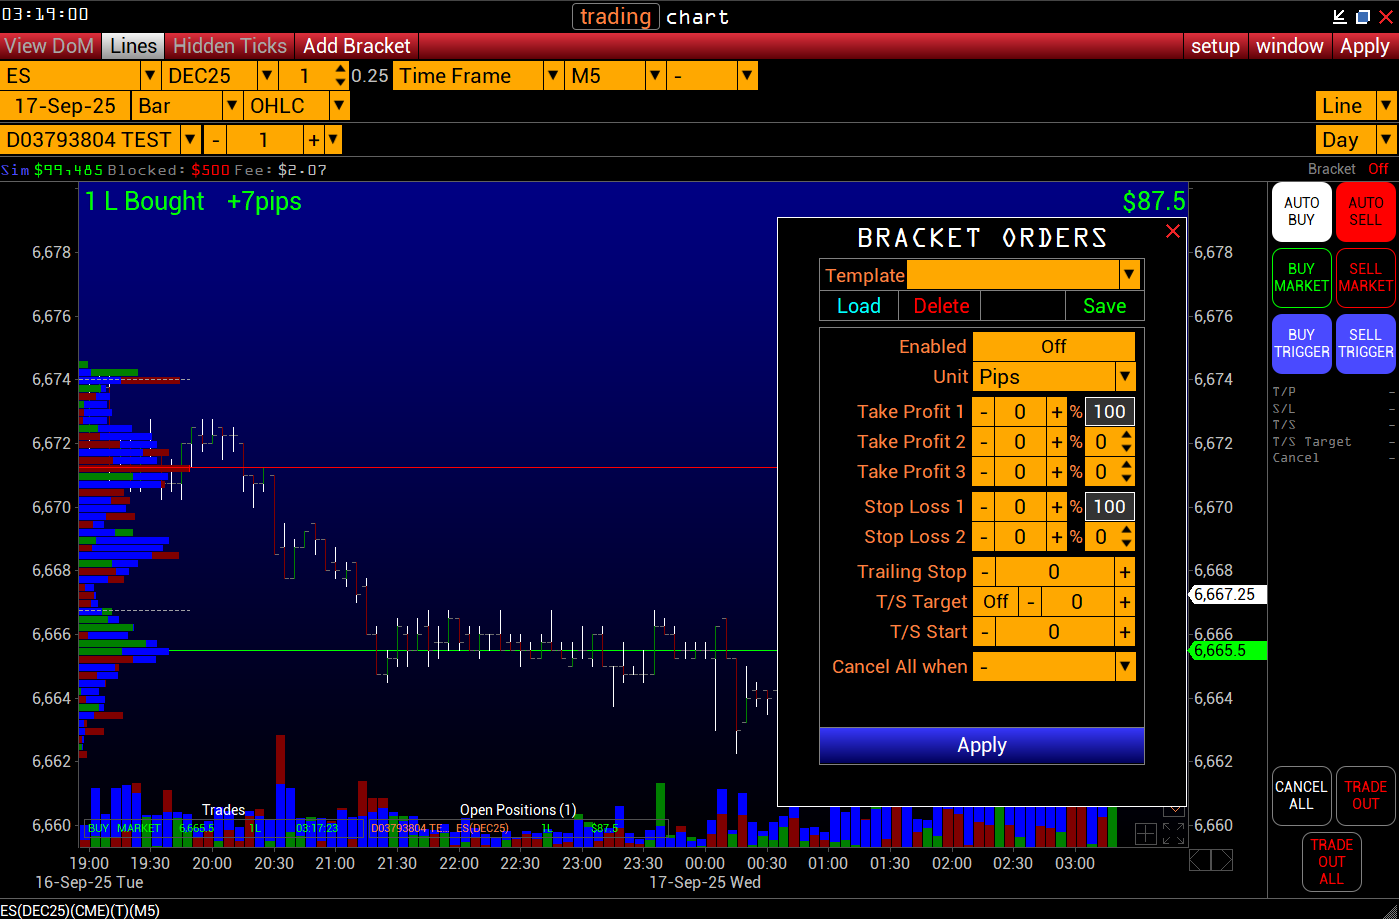Open the View DoM tab
The image size is (1399, 919).
click(x=49, y=46)
